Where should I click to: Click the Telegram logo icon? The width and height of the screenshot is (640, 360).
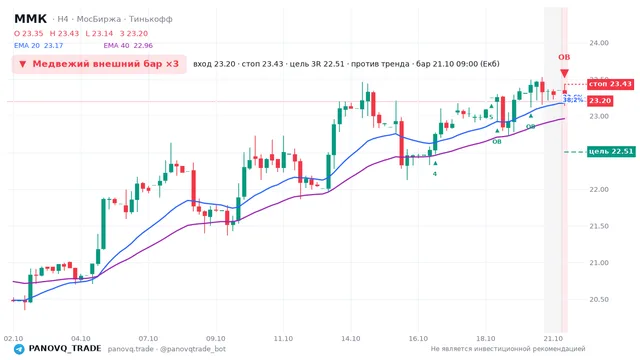[19, 349]
